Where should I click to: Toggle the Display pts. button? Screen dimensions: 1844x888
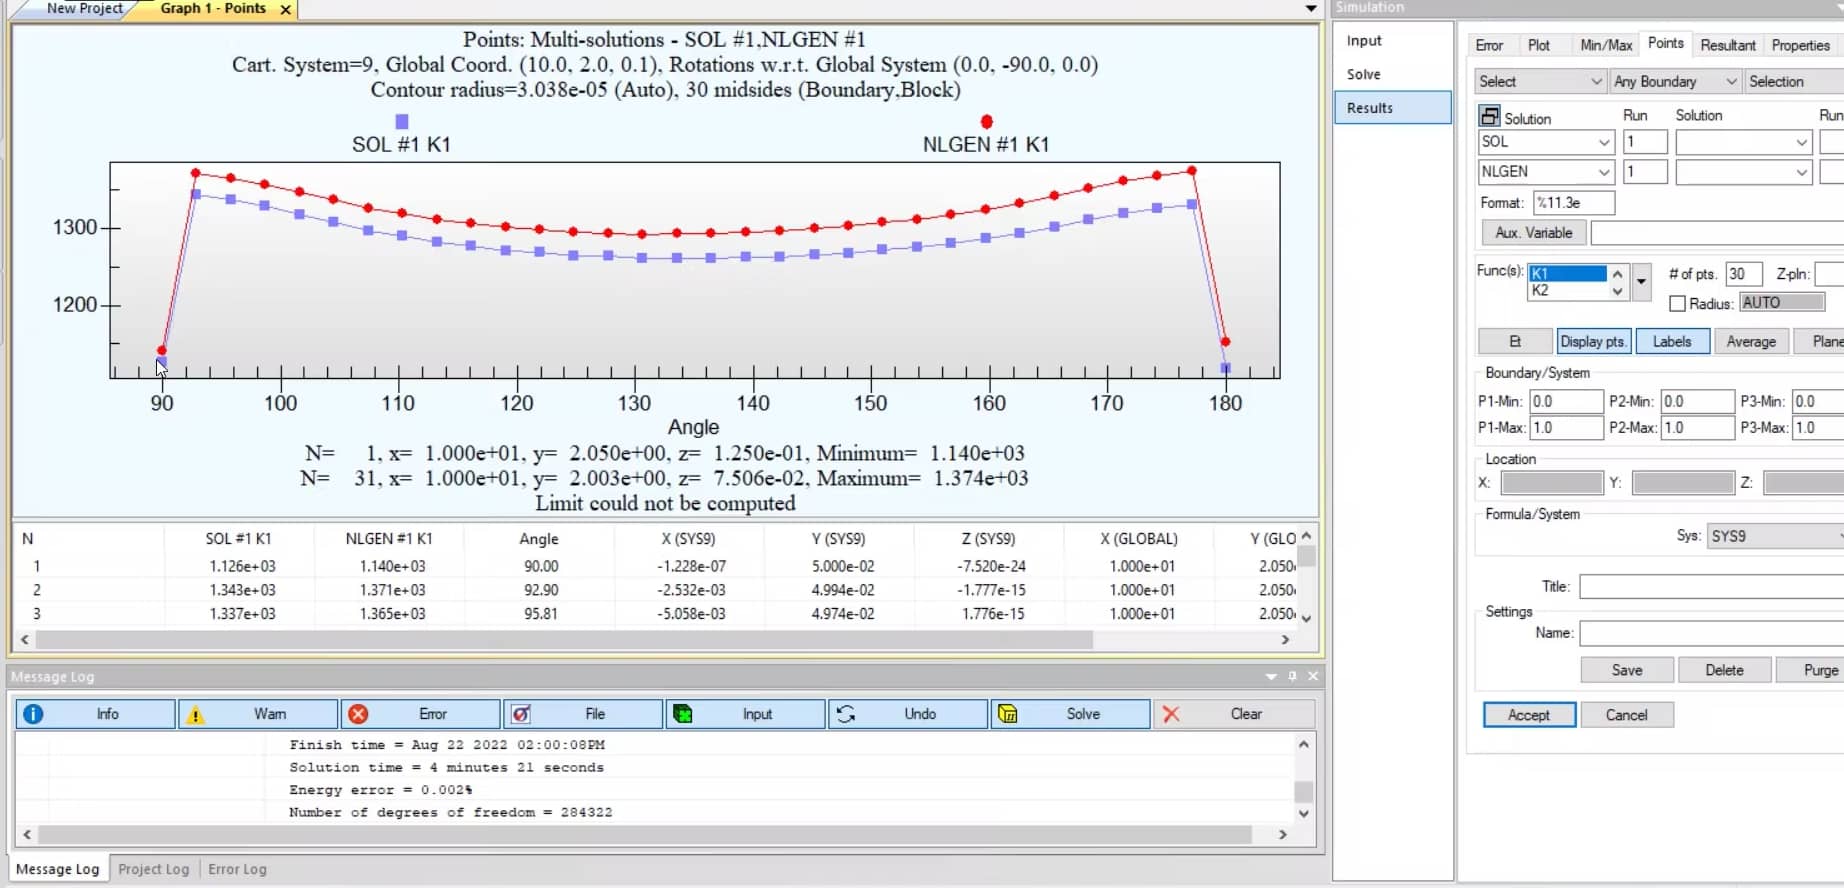[x=1593, y=342]
